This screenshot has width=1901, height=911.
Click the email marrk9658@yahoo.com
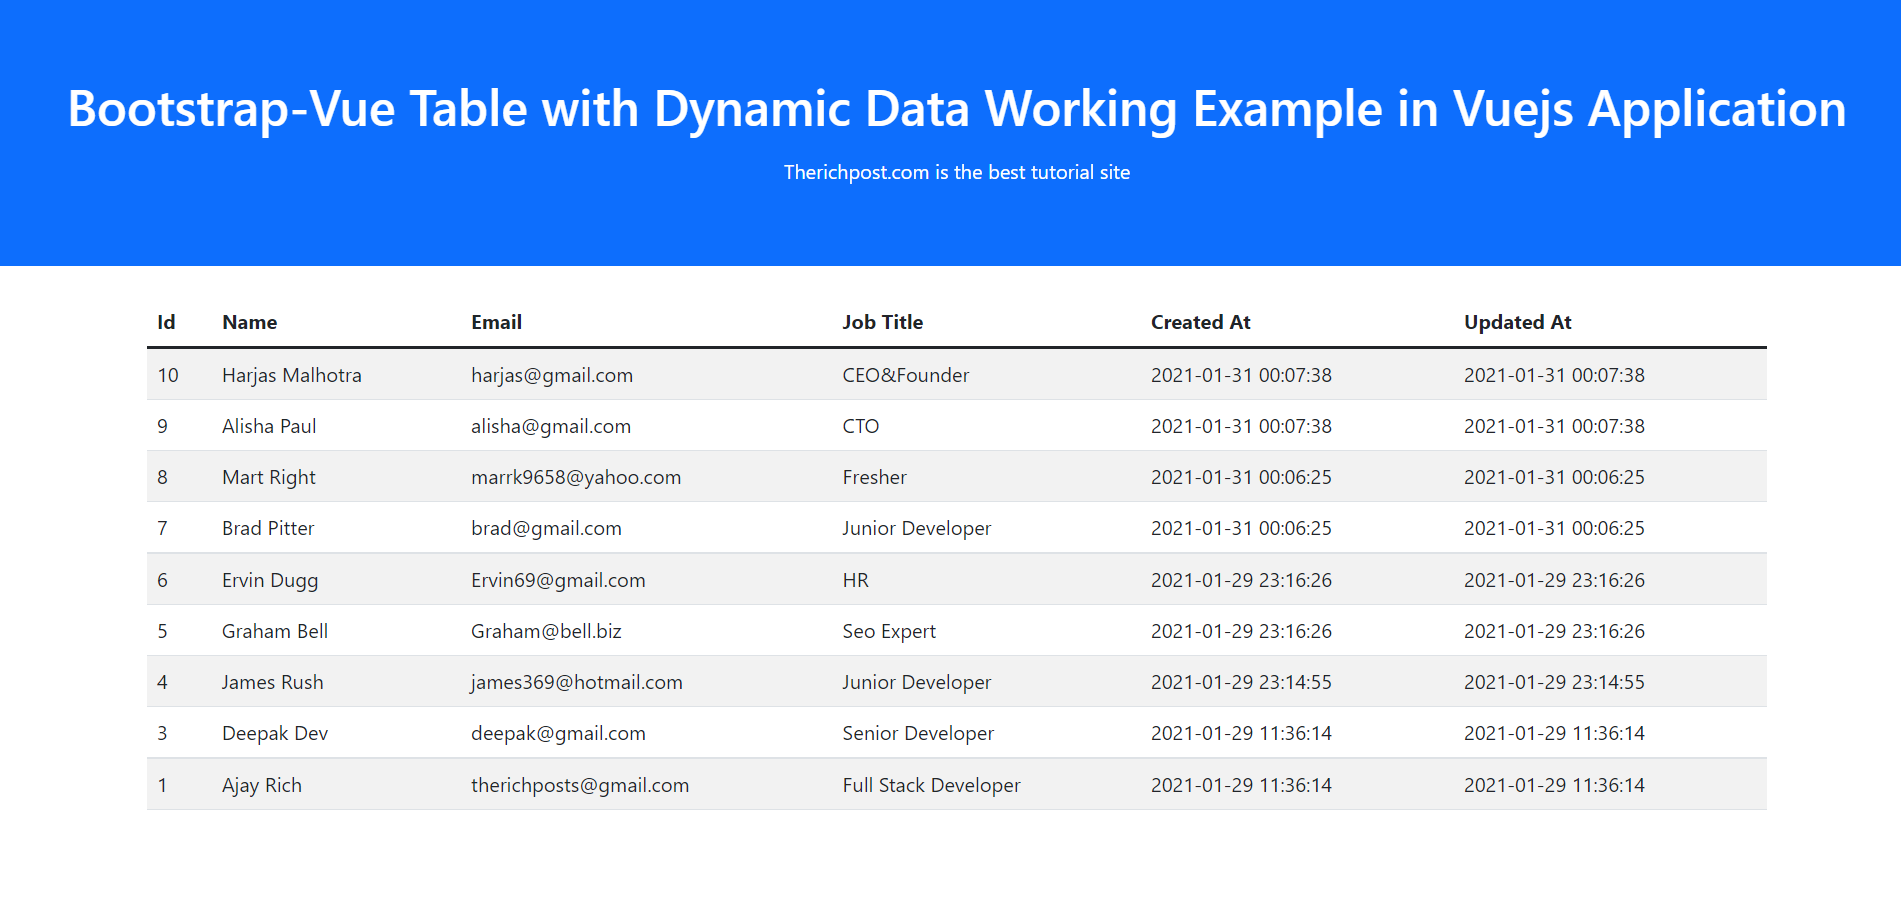[576, 477]
